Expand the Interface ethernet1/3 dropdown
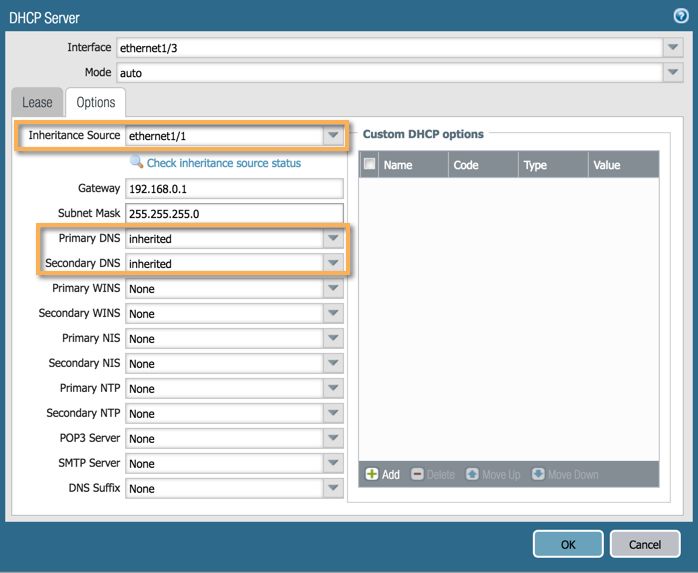The image size is (698, 573). tap(671, 47)
